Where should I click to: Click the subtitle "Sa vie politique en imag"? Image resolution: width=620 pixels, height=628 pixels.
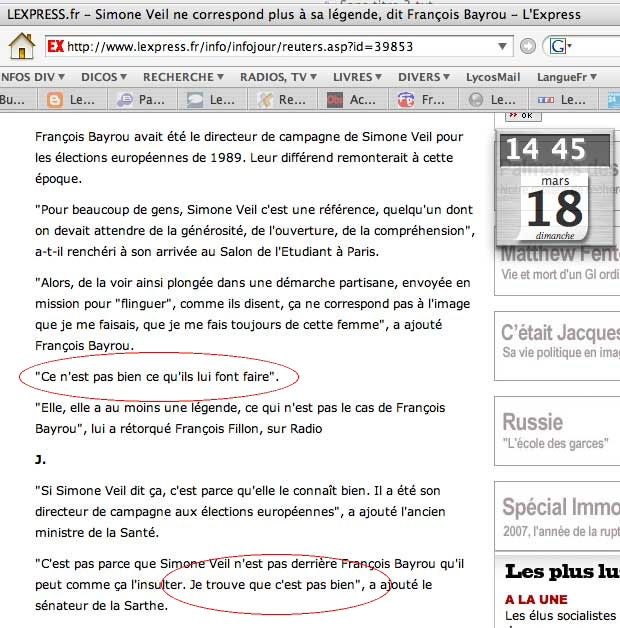point(561,352)
